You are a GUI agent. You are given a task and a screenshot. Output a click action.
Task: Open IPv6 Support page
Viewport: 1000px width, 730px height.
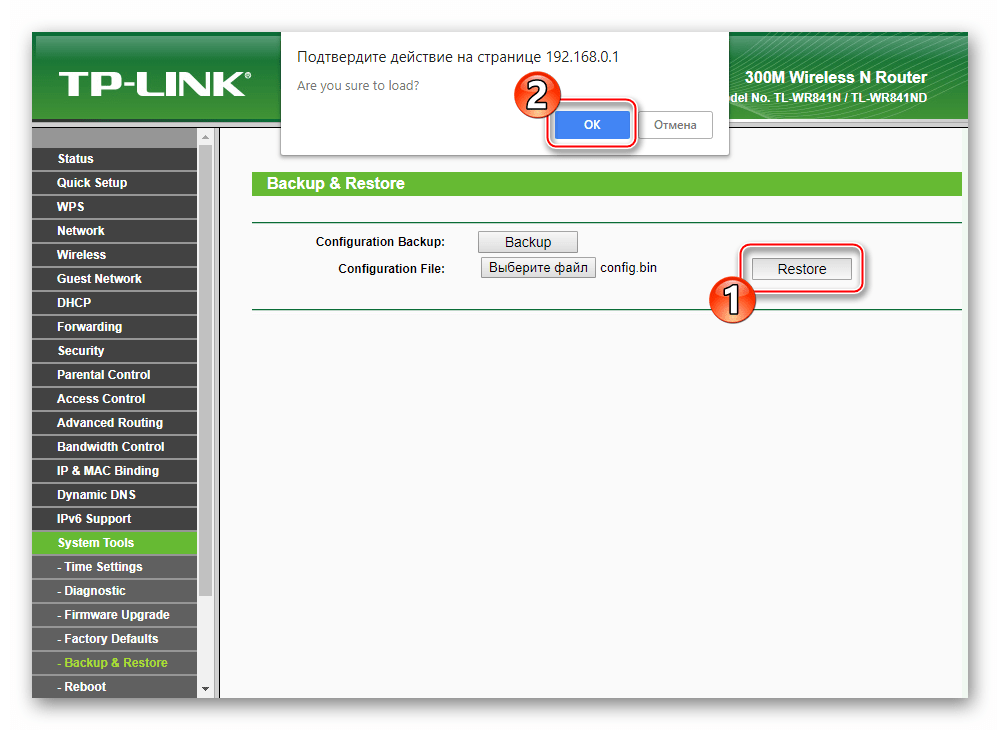point(114,519)
